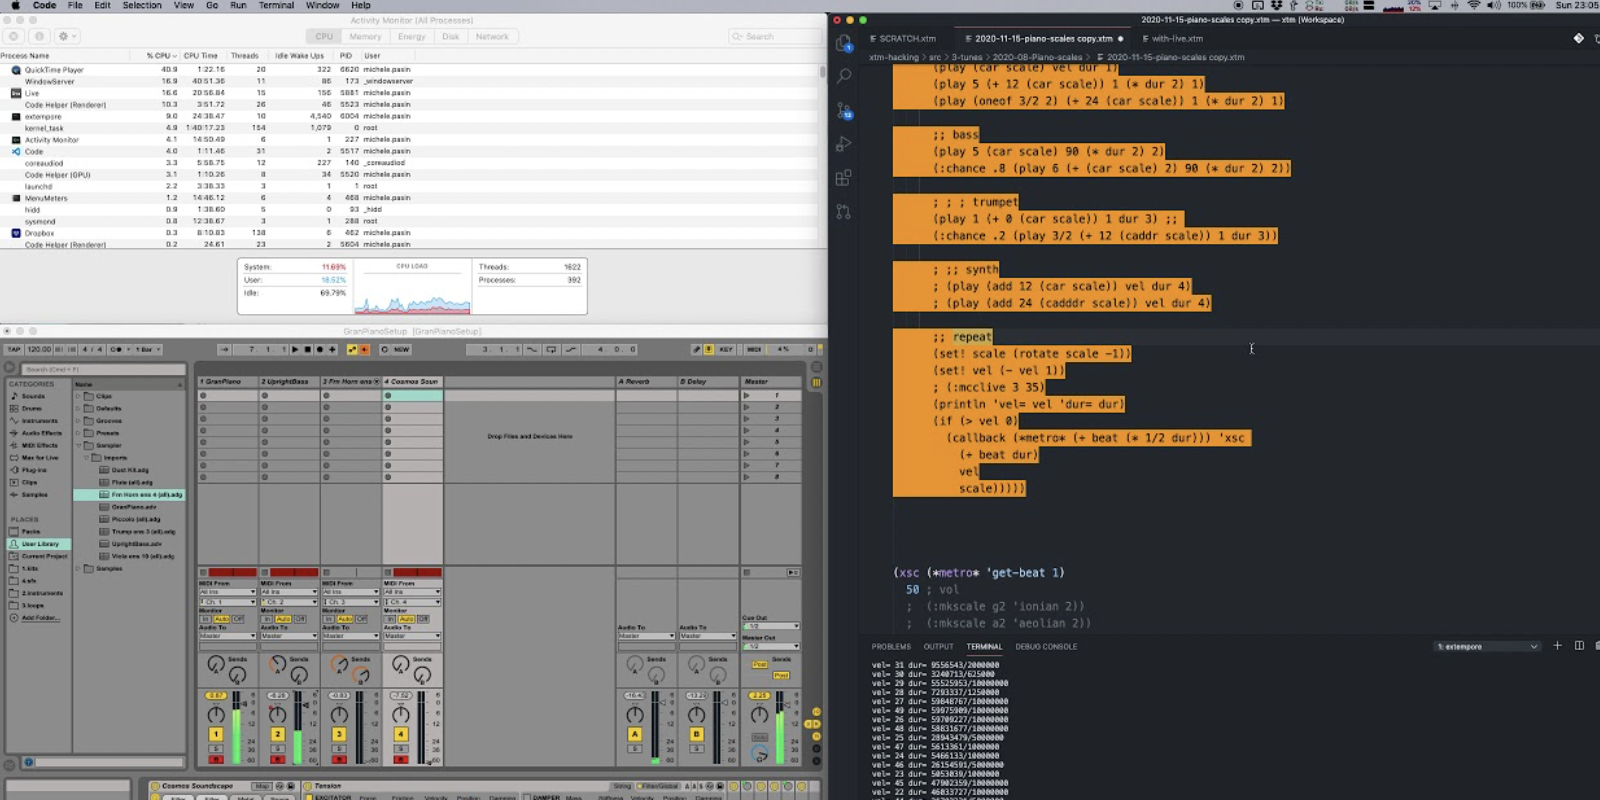
Task: Toggle return track A activator button
Action: click(634, 734)
